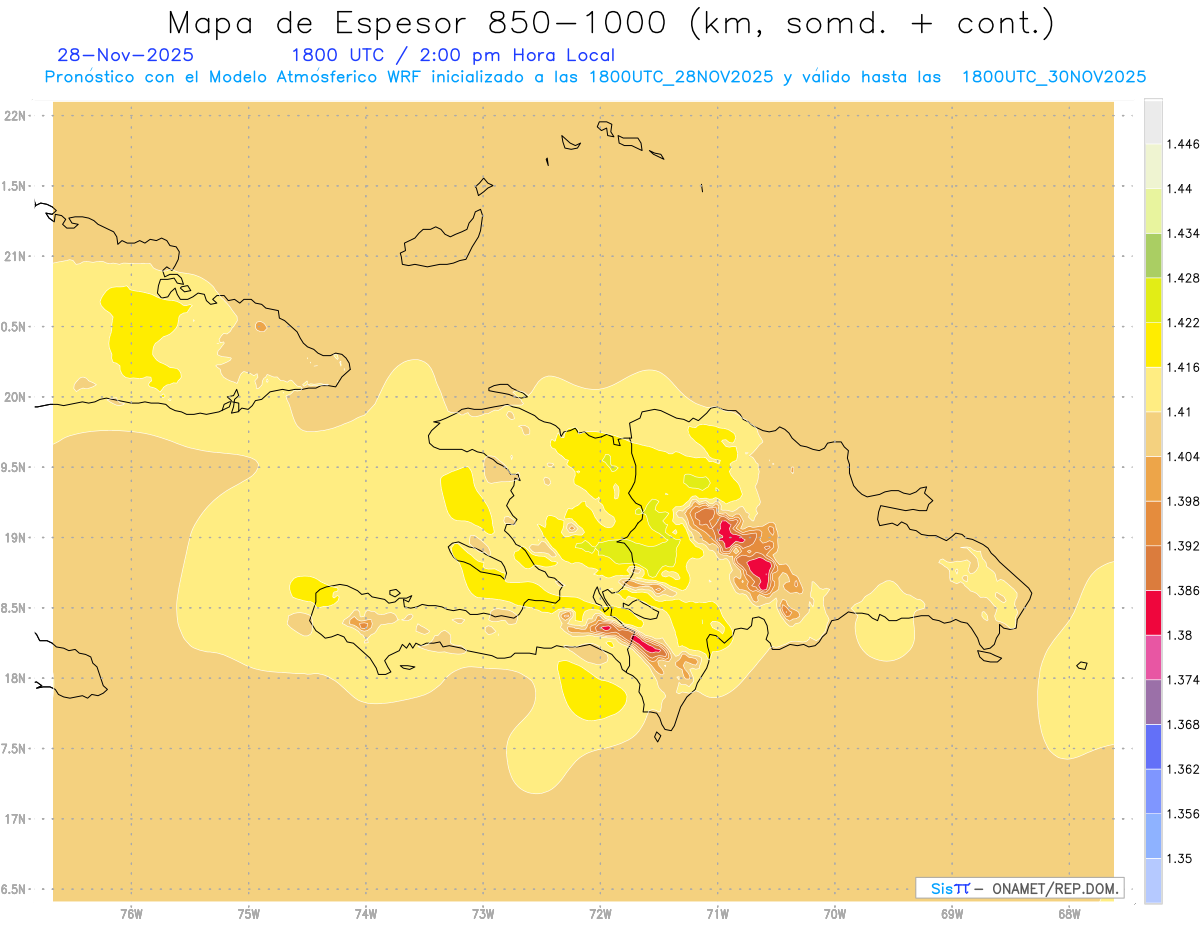Viewport: 1200px width, 927px height.
Task: Click the 22N latitude axis label
Action: (14, 115)
